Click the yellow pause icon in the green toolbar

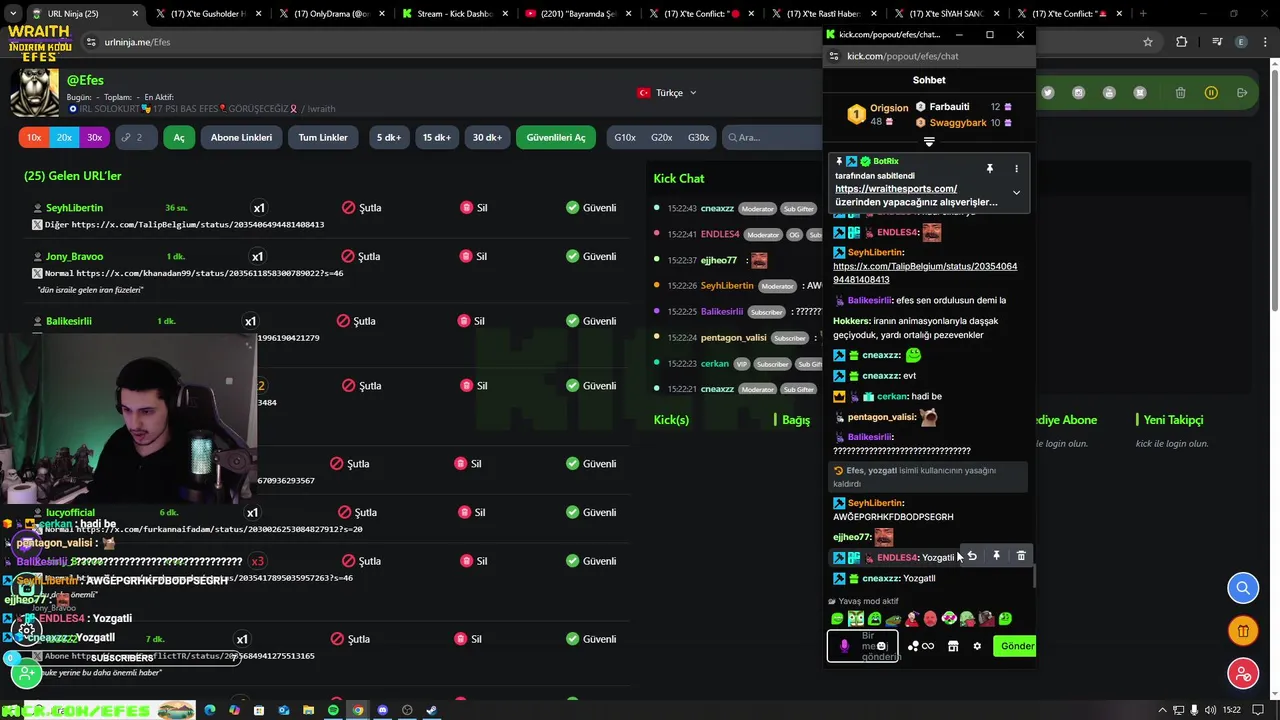(1211, 93)
